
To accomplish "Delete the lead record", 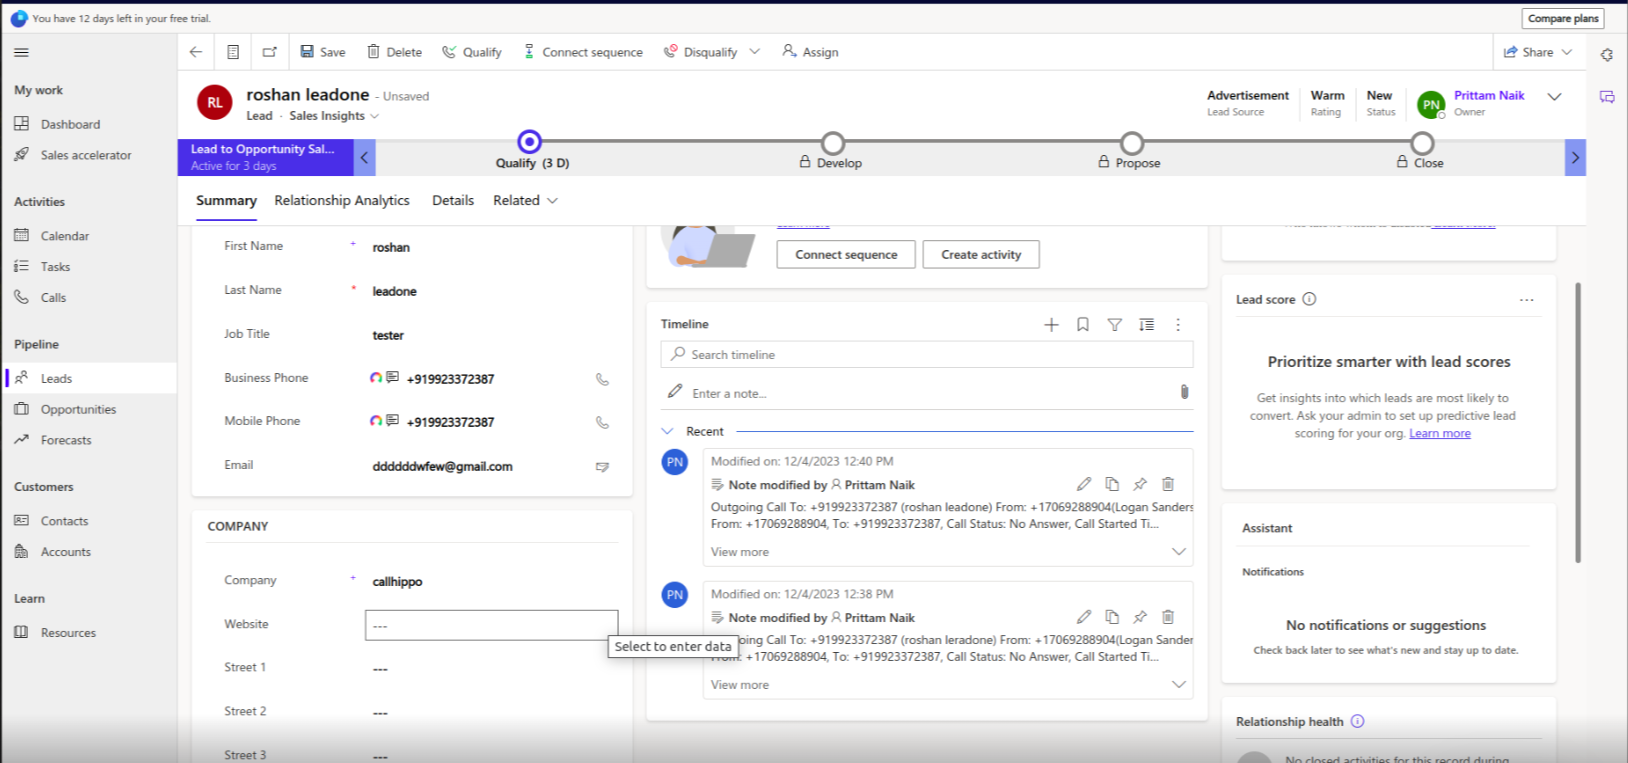I will click(x=394, y=52).
